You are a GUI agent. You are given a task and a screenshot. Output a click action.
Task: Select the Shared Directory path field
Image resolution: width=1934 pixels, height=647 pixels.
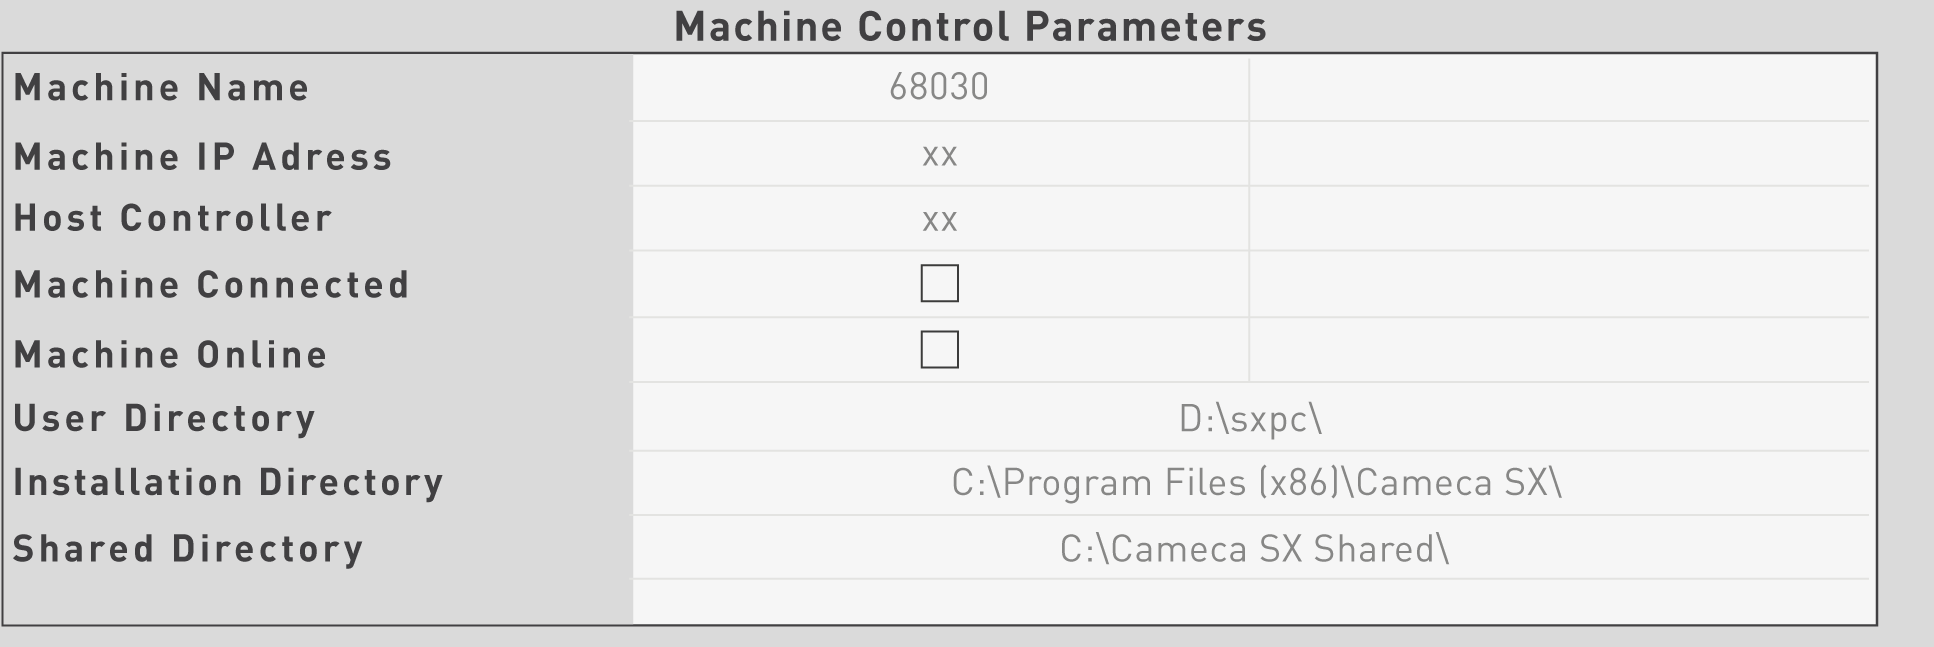pyautogui.click(x=1254, y=549)
